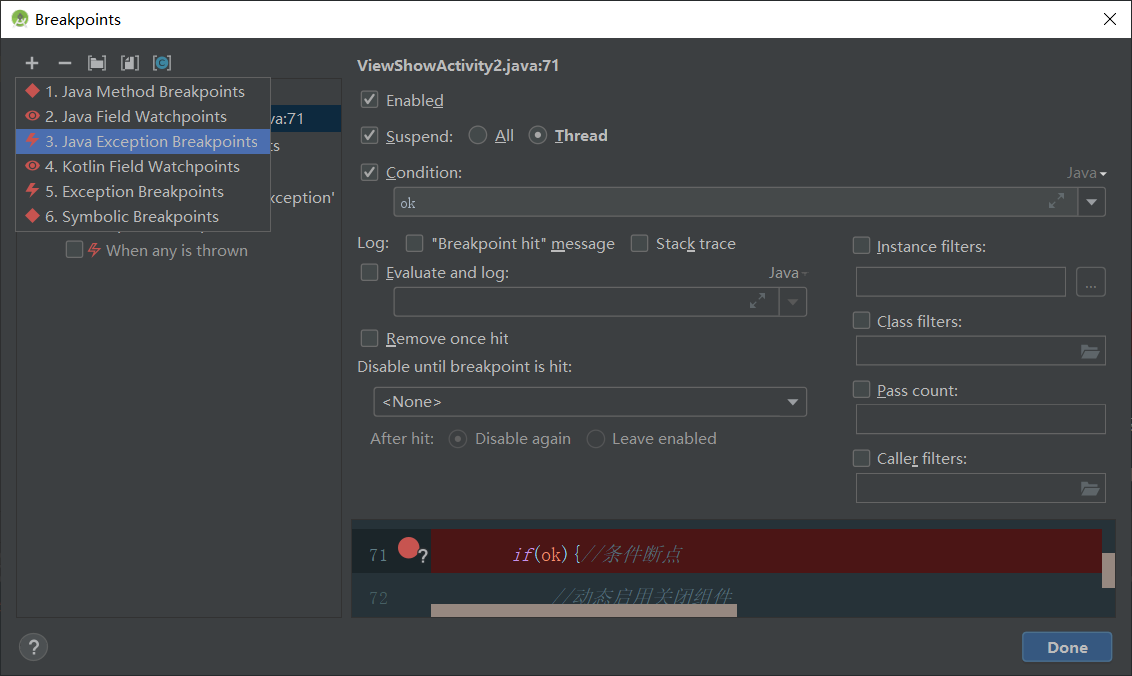Choose 4. Kotlin Field Watchpoints
The width and height of the screenshot is (1132, 676).
(x=143, y=166)
